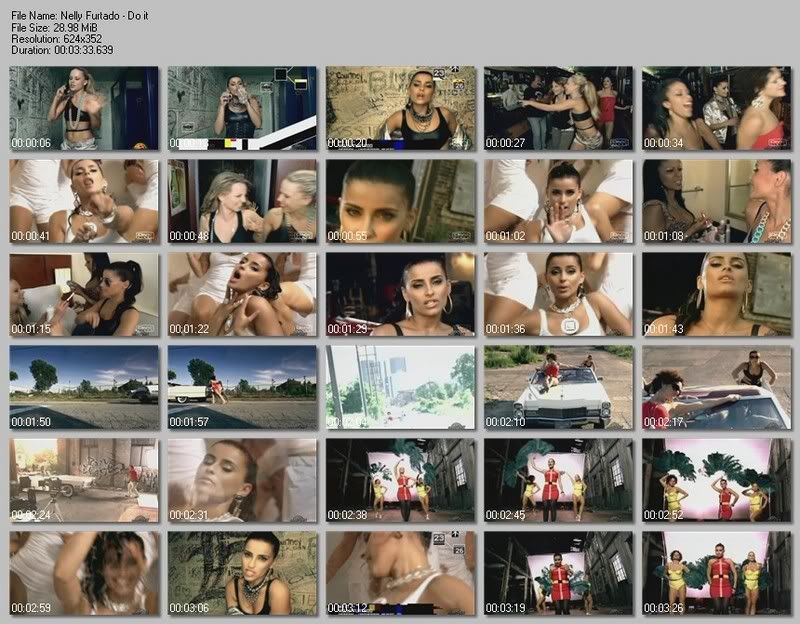Pick the frame timestamped 00:02:31
This screenshot has height=624, width=800.
(242, 481)
